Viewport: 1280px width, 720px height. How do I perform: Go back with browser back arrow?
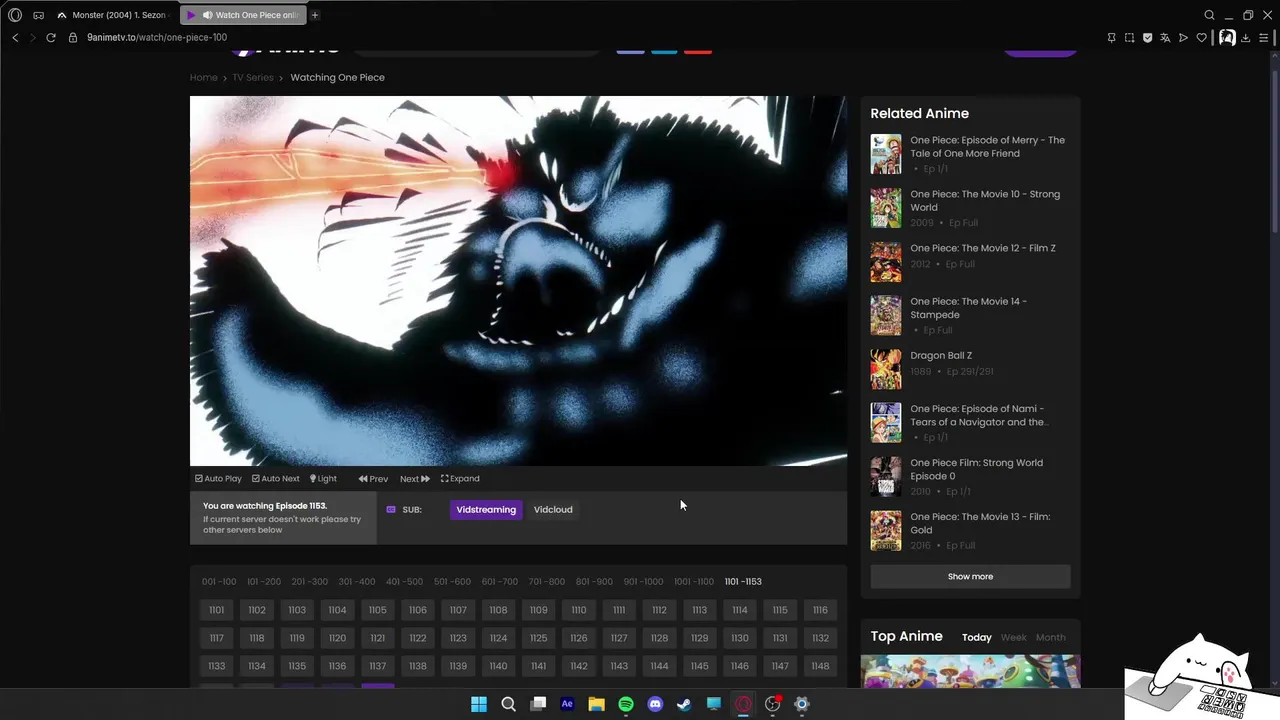(x=15, y=37)
